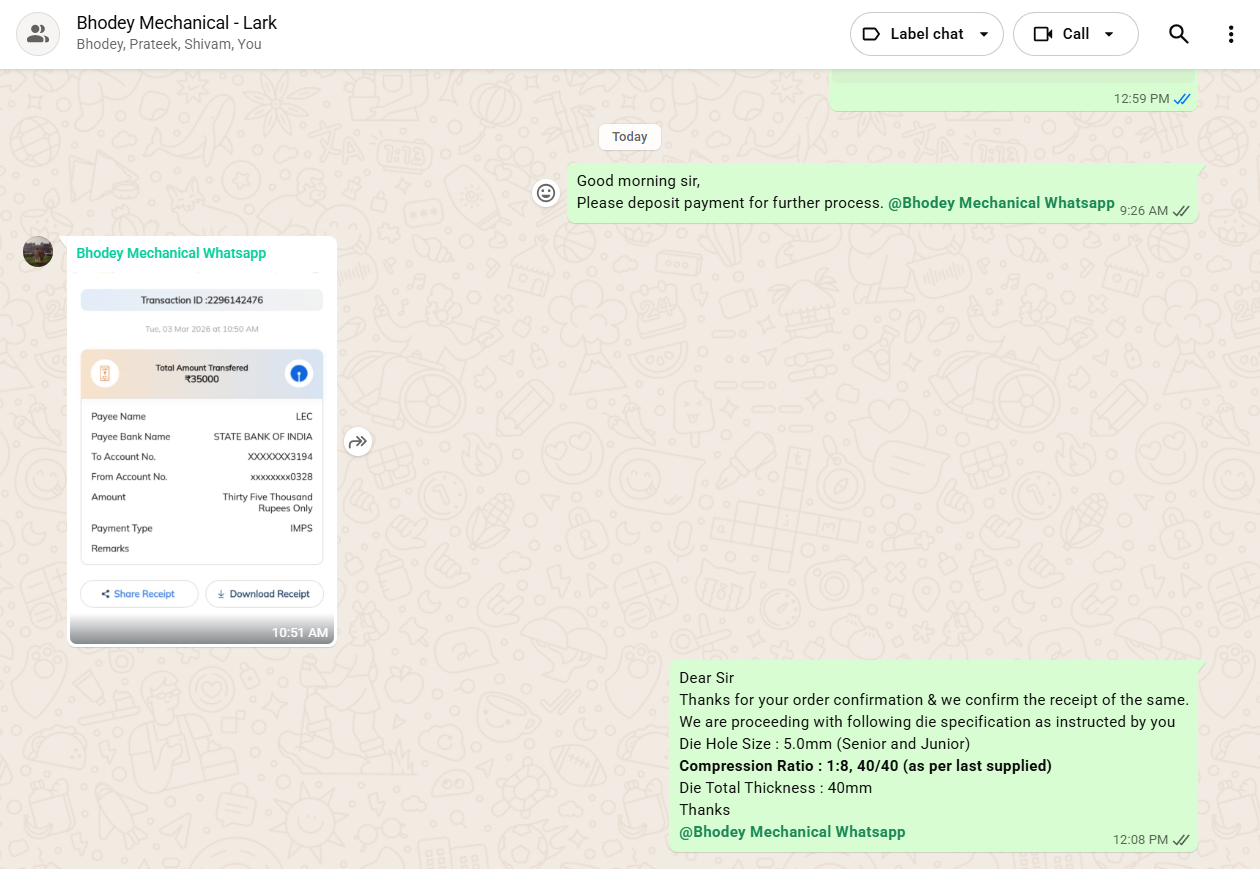Click @Bhodey Mechanical Whatsapp mention in 9:26 AM message
Image resolution: width=1260 pixels, height=869 pixels.
coord(1001,203)
